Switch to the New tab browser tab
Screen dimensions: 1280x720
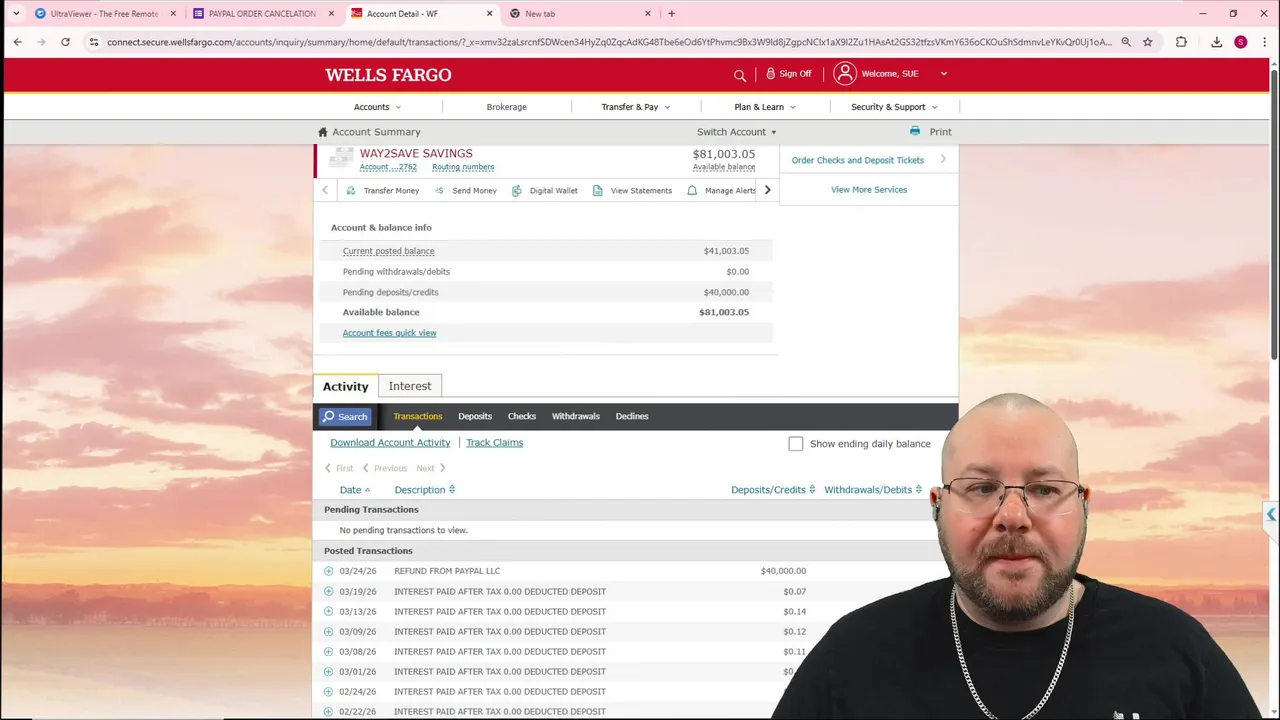click(580, 14)
